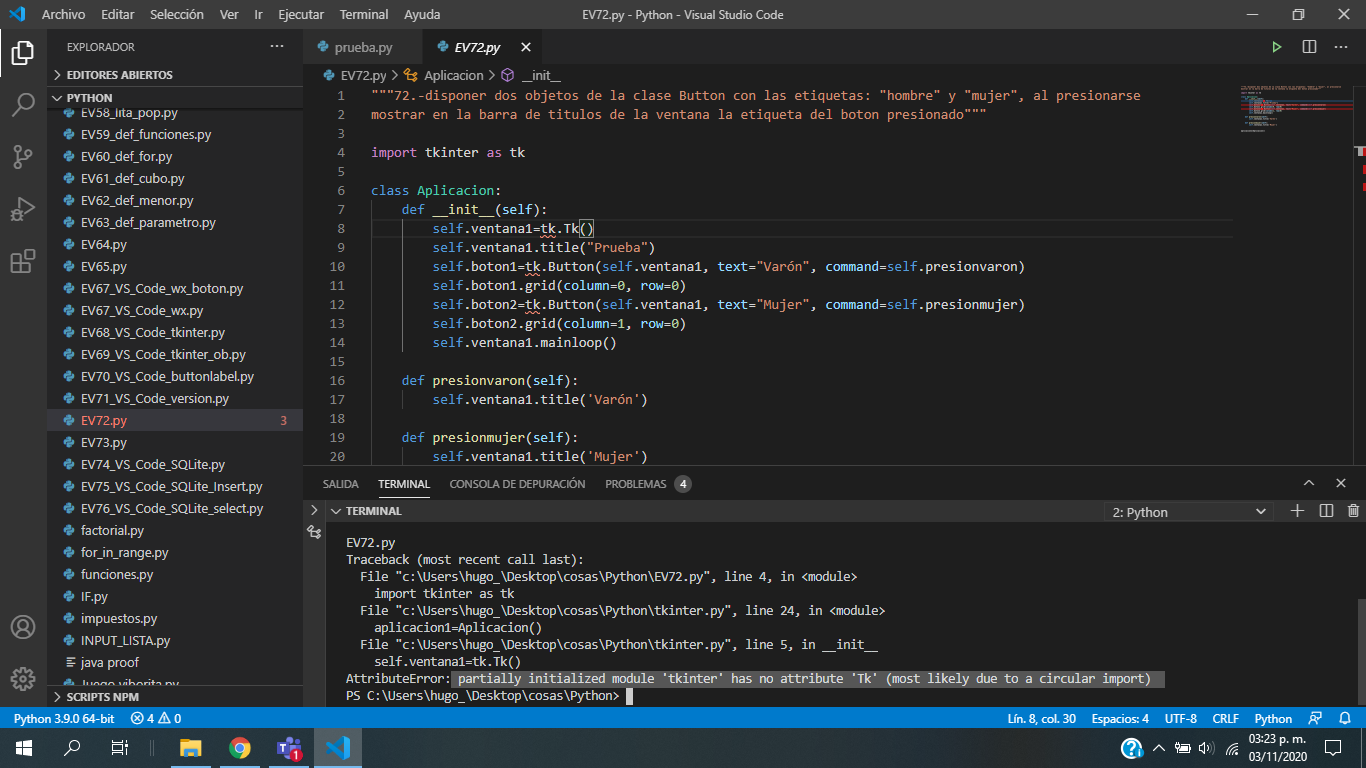Open the Ejecutar menu
The image size is (1366, 768).
tap(301, 14)
